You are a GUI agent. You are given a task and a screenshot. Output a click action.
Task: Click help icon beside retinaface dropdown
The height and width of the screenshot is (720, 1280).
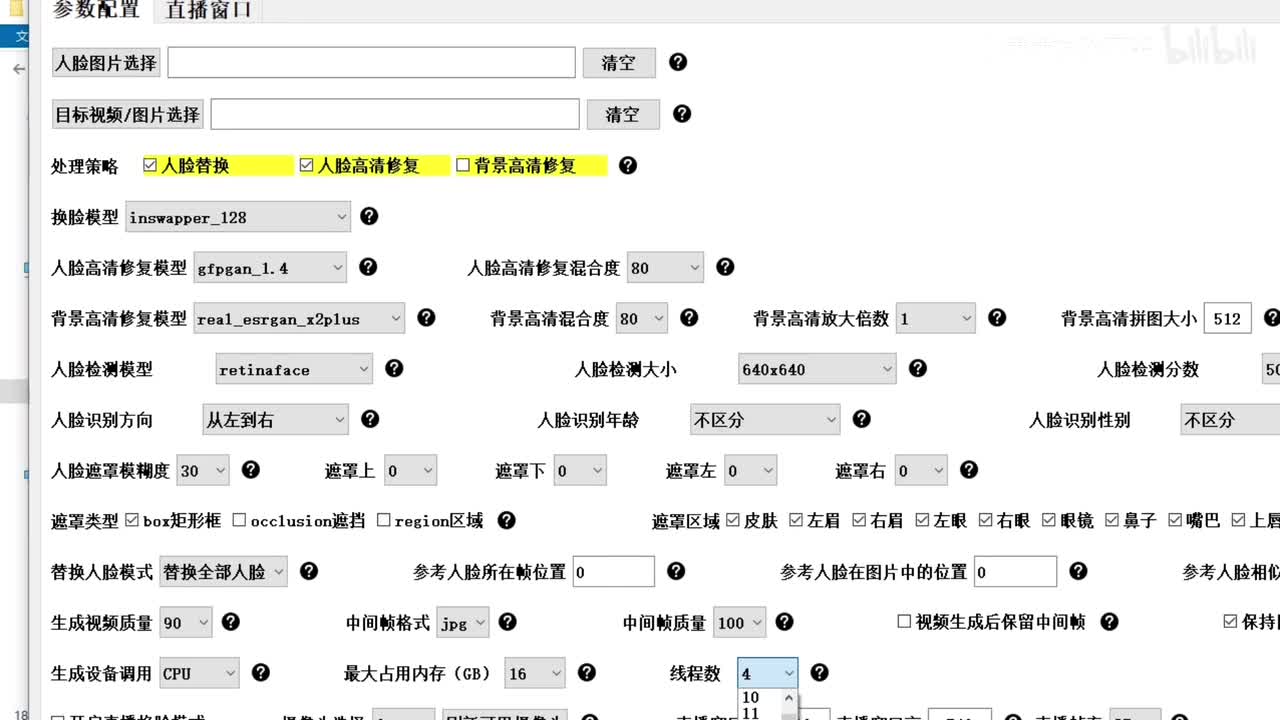point(394,369)
